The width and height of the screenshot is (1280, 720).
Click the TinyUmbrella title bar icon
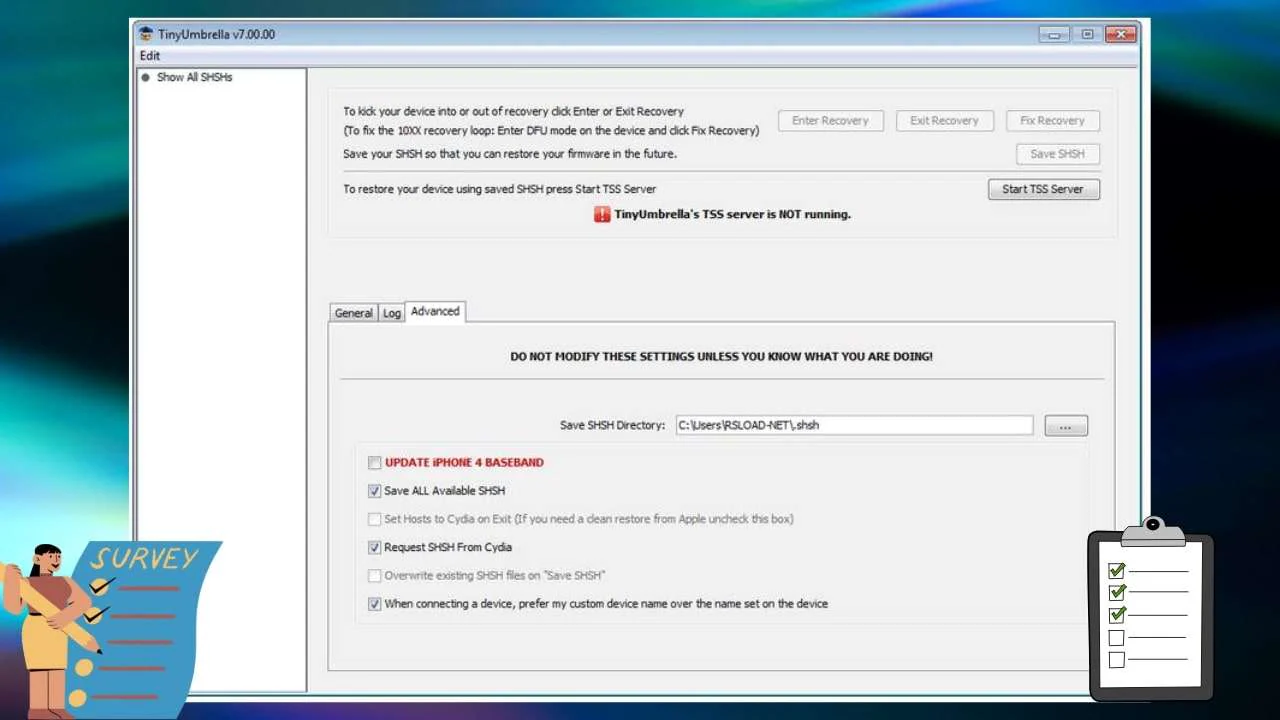tap(146, 34)
